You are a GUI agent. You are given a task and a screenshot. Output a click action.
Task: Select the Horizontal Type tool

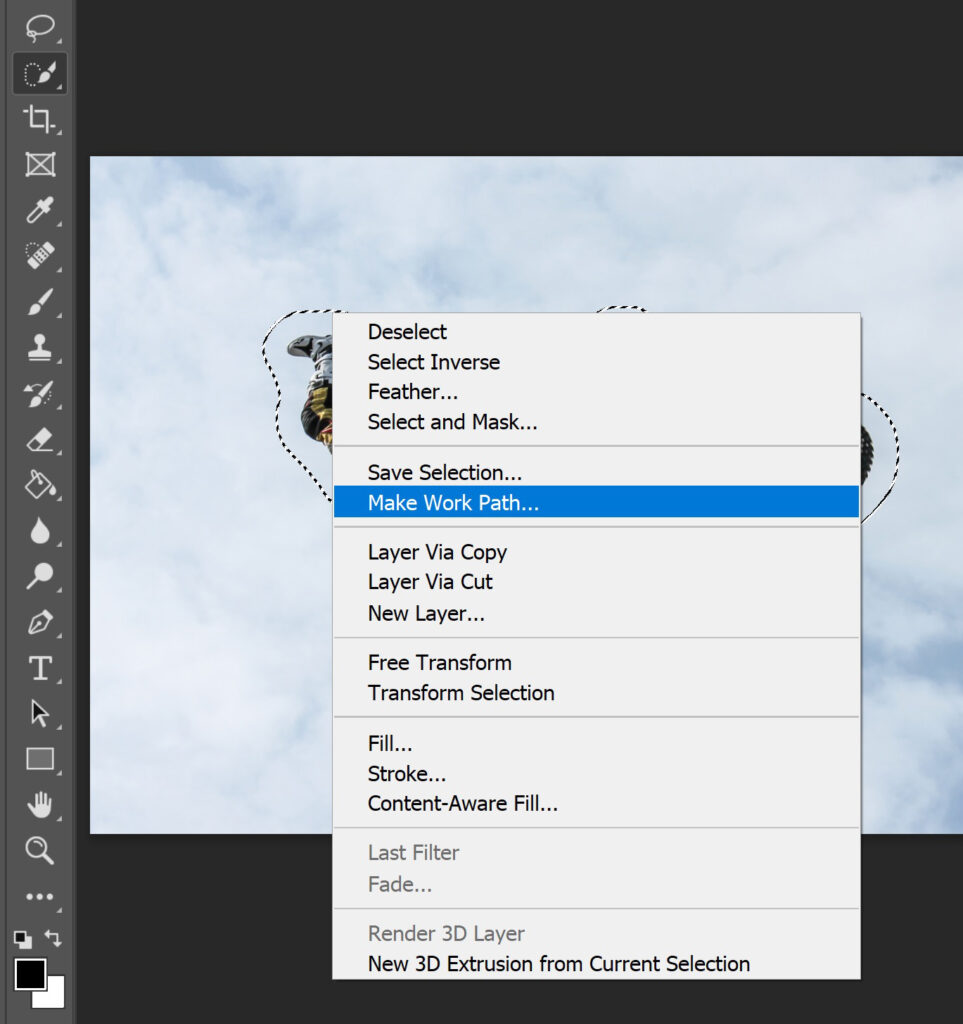pyautogui.click(x=40, y=668)
